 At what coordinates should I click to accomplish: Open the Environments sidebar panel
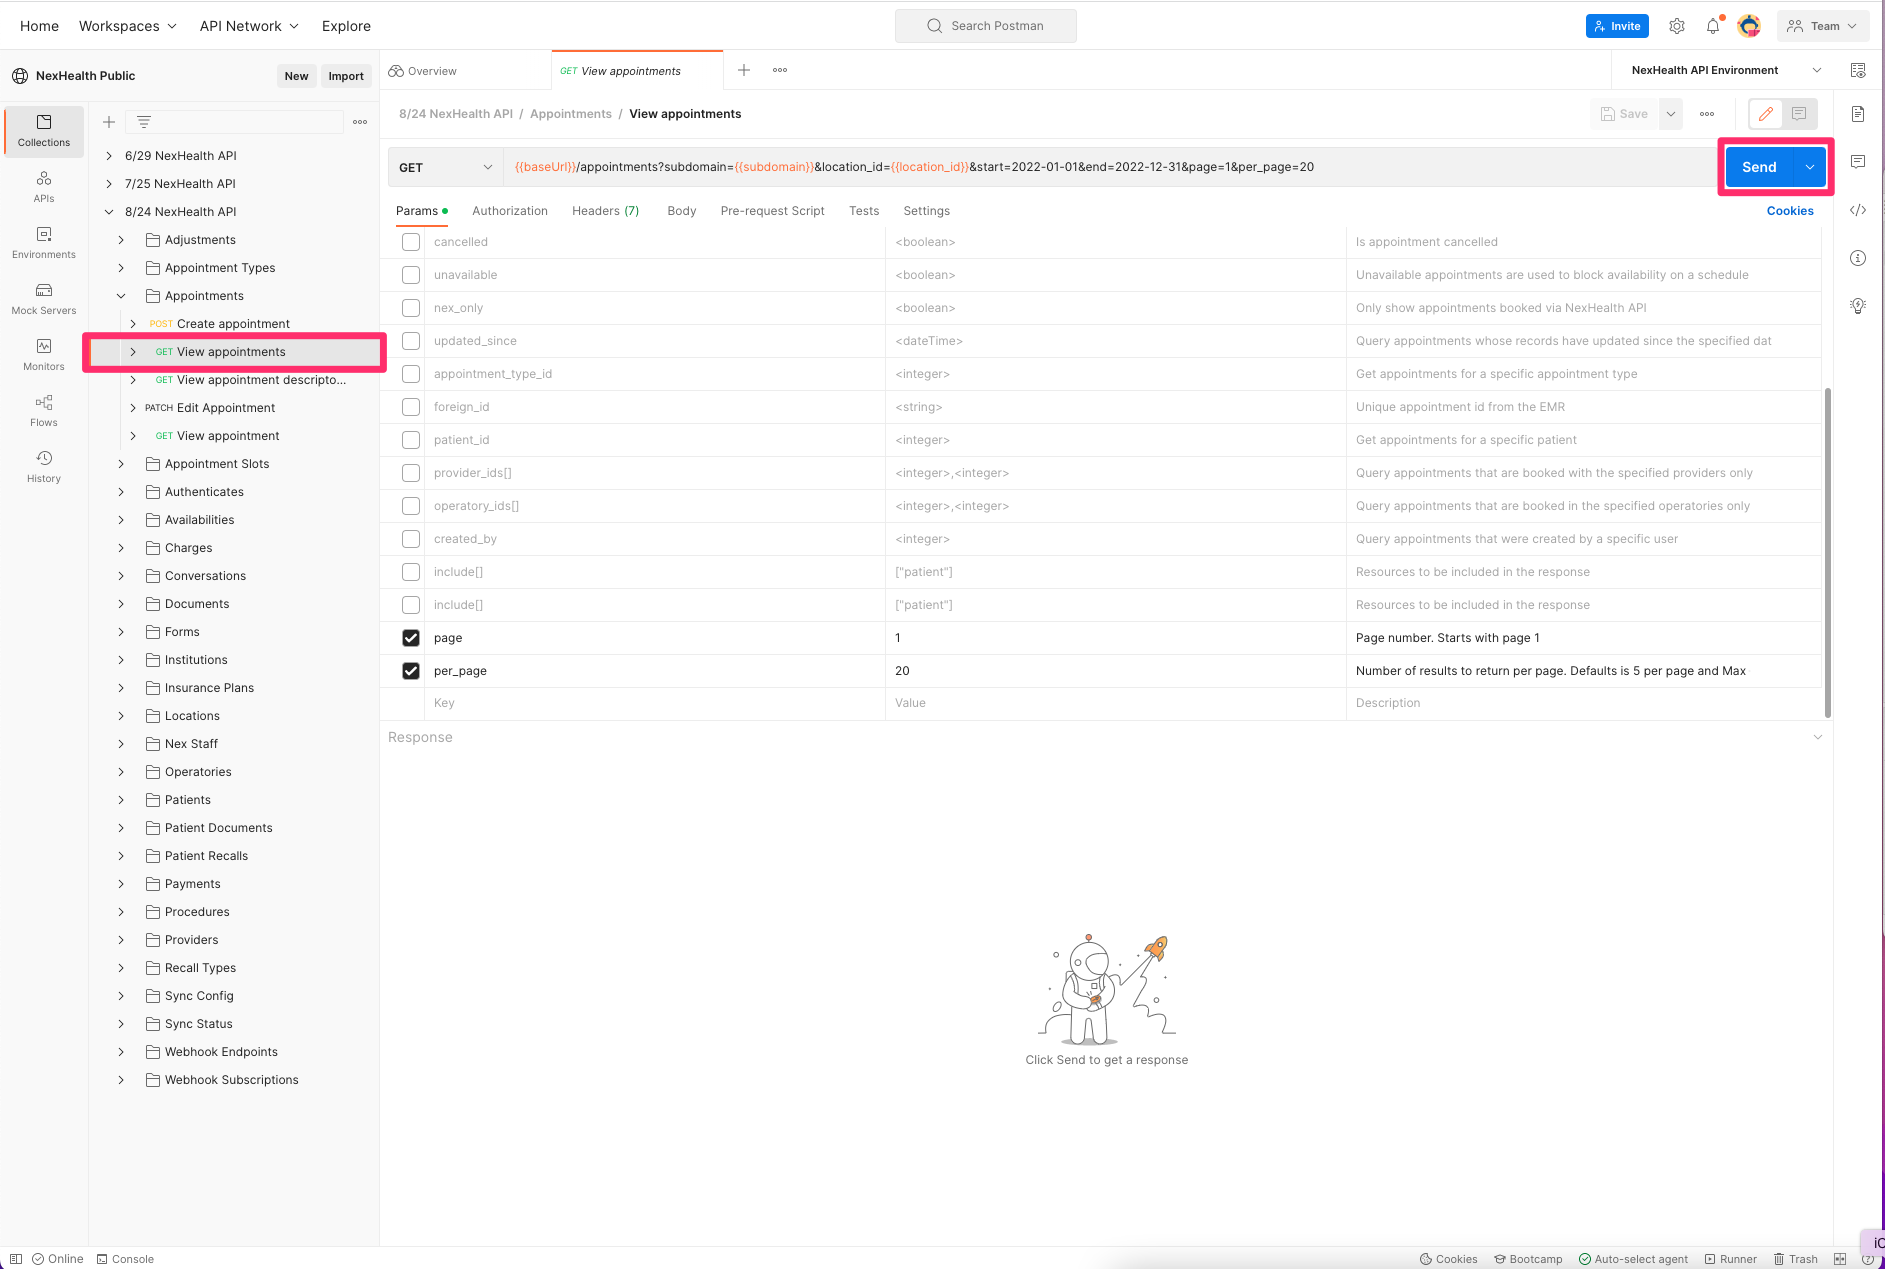click(44, 243)
